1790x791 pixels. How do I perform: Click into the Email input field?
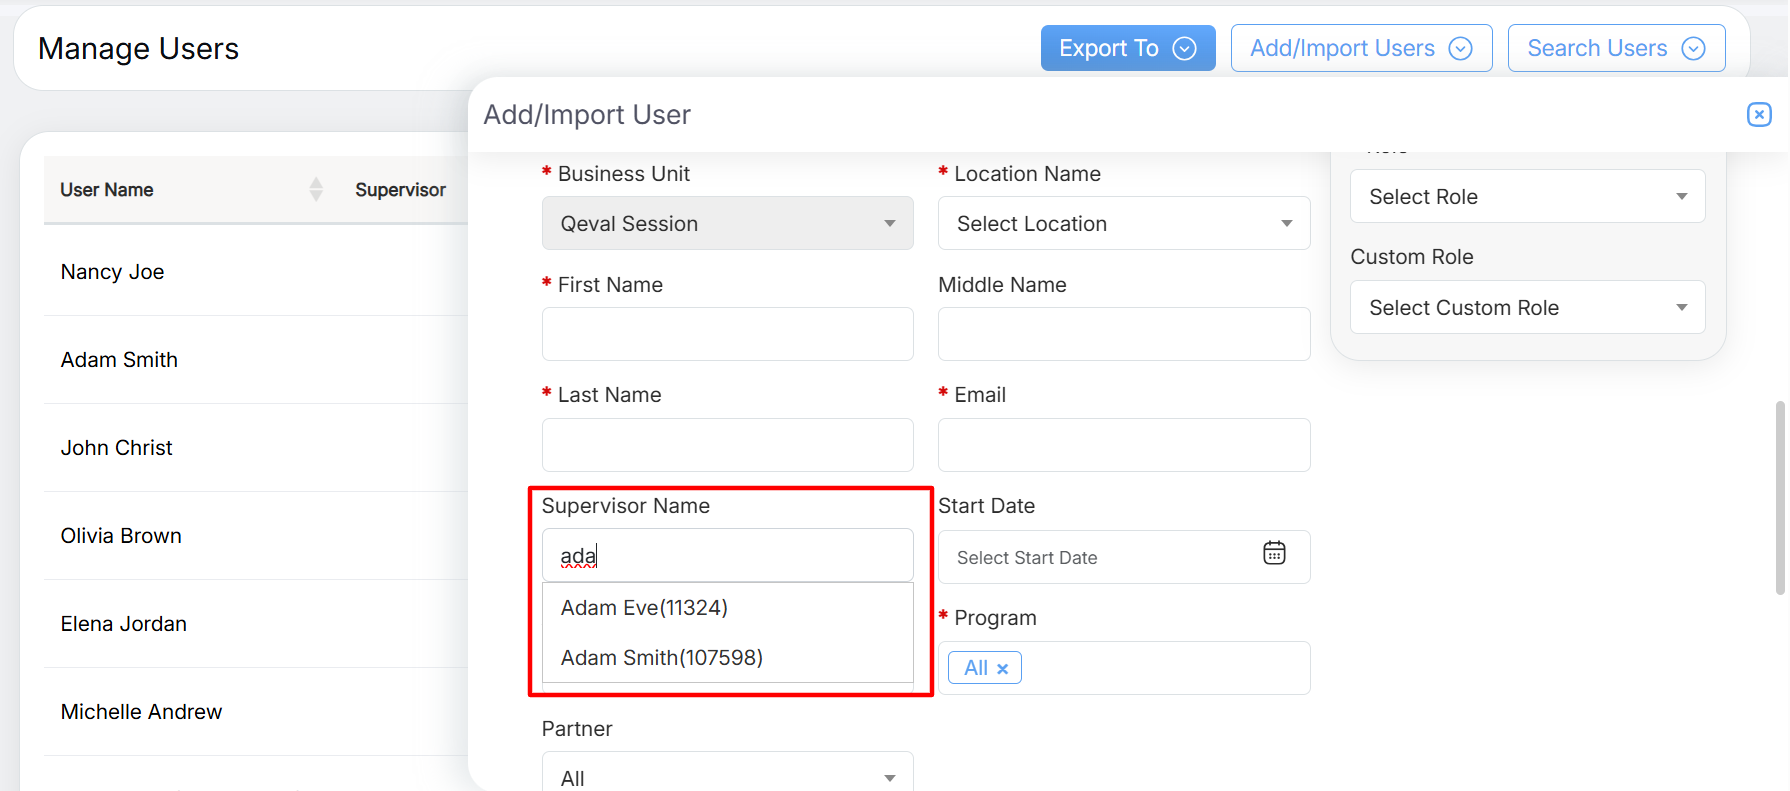point(1123,445)
